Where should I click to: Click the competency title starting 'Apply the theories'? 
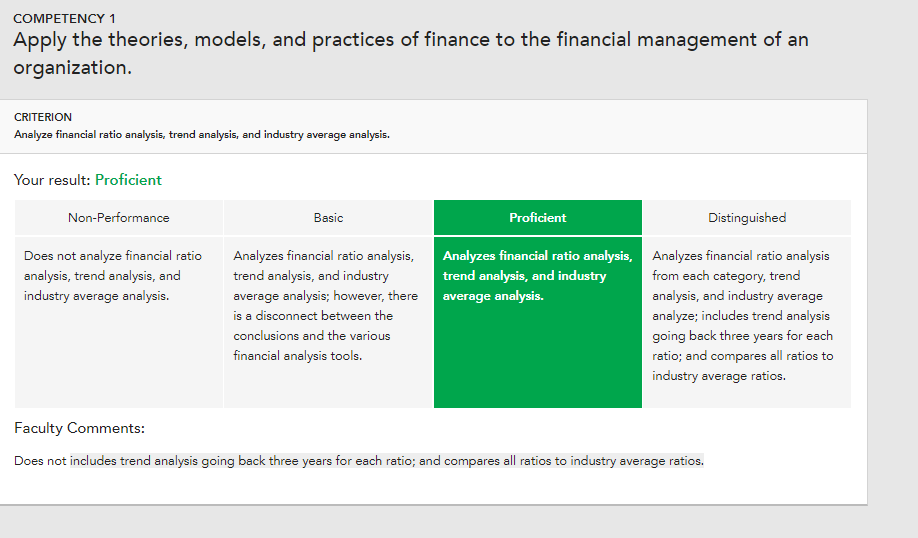[411, 53]
